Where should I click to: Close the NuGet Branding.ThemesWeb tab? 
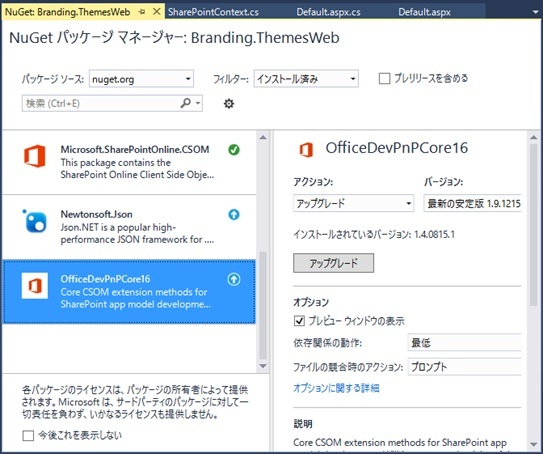point(157,12)
